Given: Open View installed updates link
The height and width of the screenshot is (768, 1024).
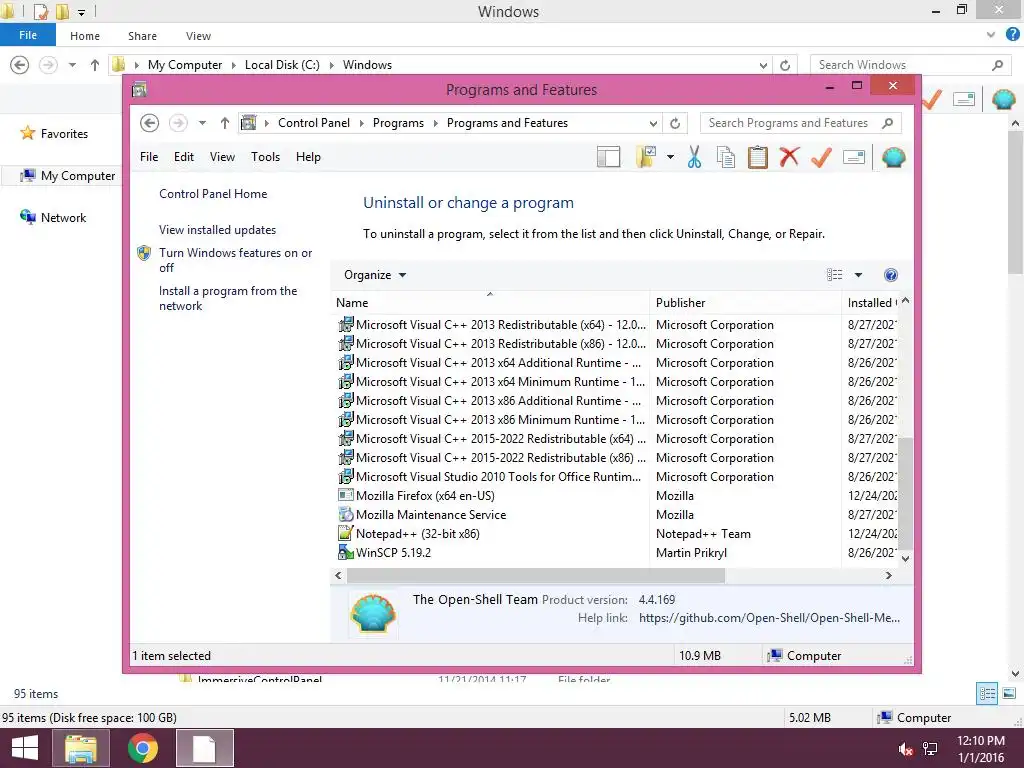Looking at the screenshot, I should coord(217,230).
